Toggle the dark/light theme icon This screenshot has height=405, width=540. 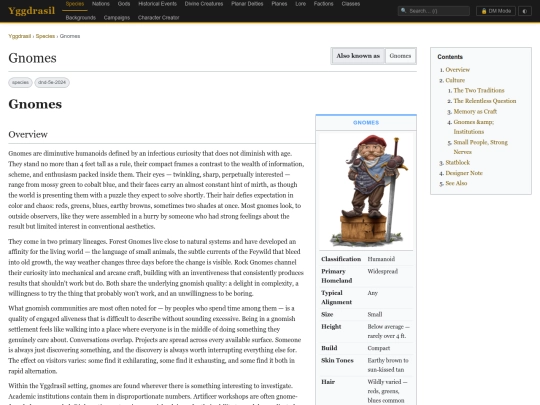coord(525,11)
